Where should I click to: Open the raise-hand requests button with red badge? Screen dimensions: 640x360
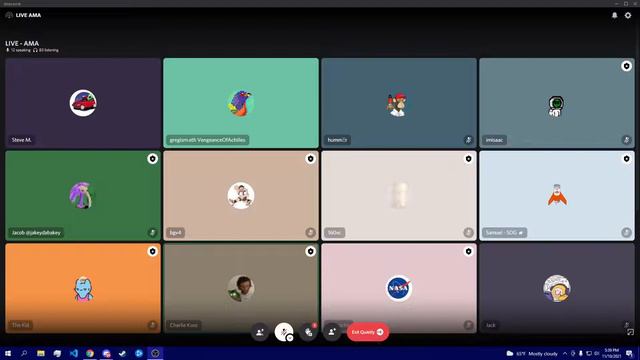click(x=309, y=332)
